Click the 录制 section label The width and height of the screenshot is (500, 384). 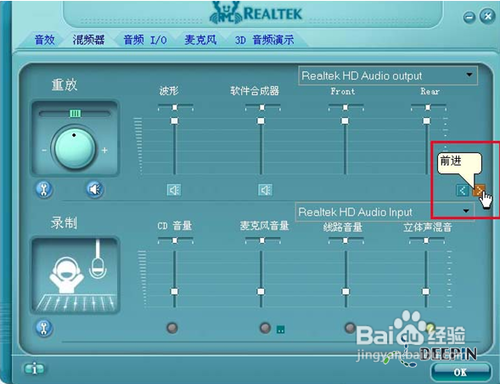[64, 222]
